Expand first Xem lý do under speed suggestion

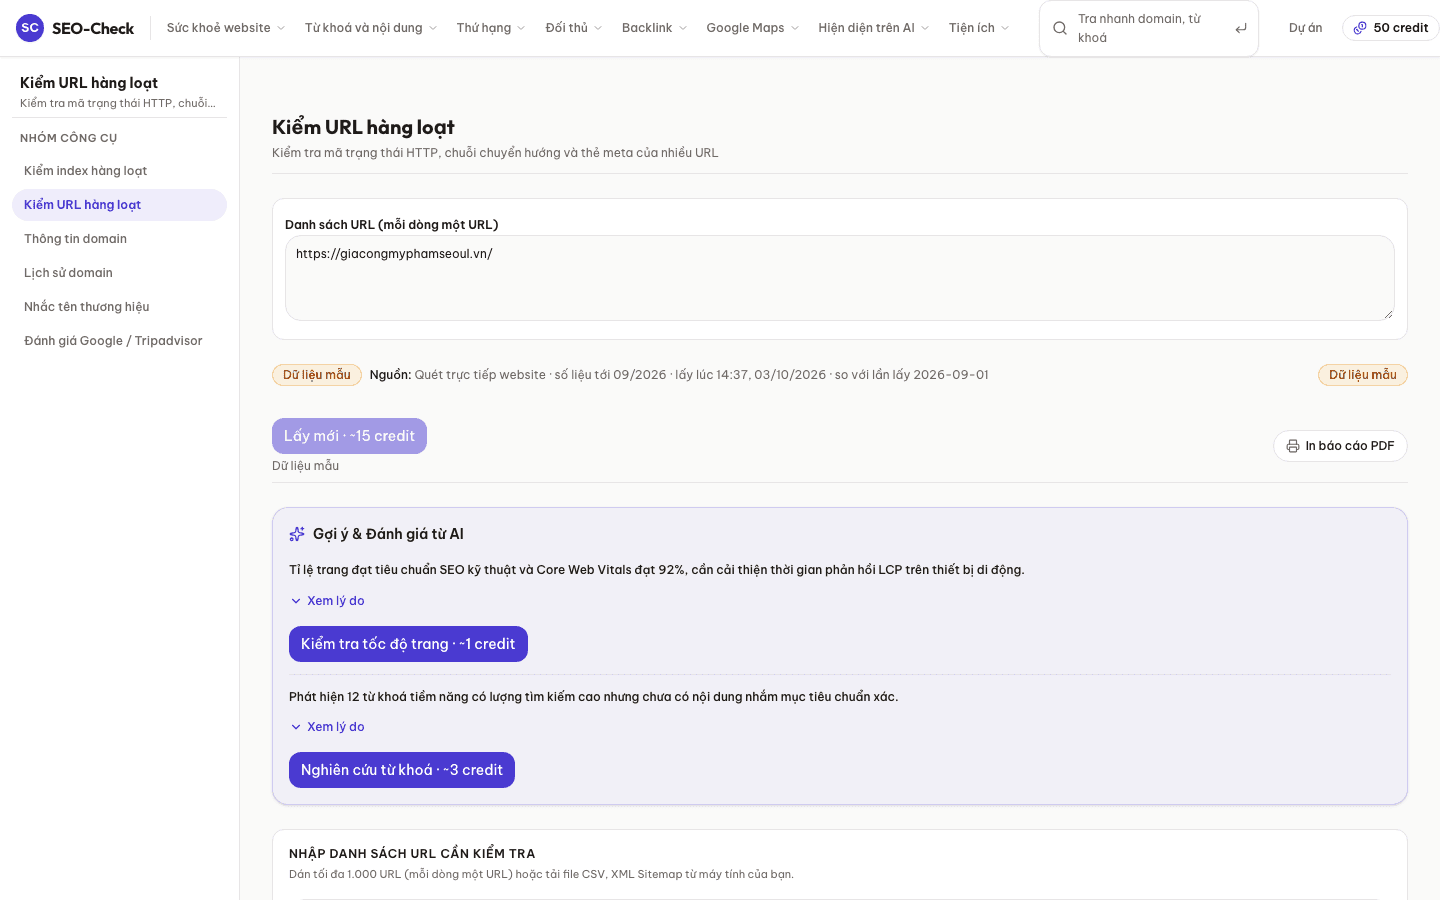[327, 601]
